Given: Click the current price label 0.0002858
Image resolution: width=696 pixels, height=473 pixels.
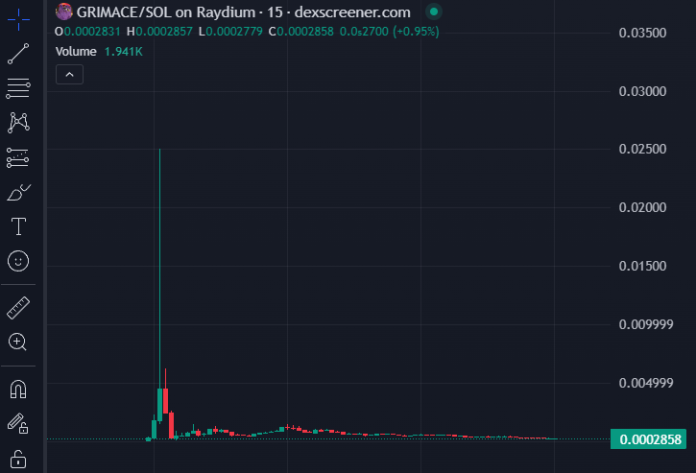Looking at the screenshot, I should coord(650,439).
